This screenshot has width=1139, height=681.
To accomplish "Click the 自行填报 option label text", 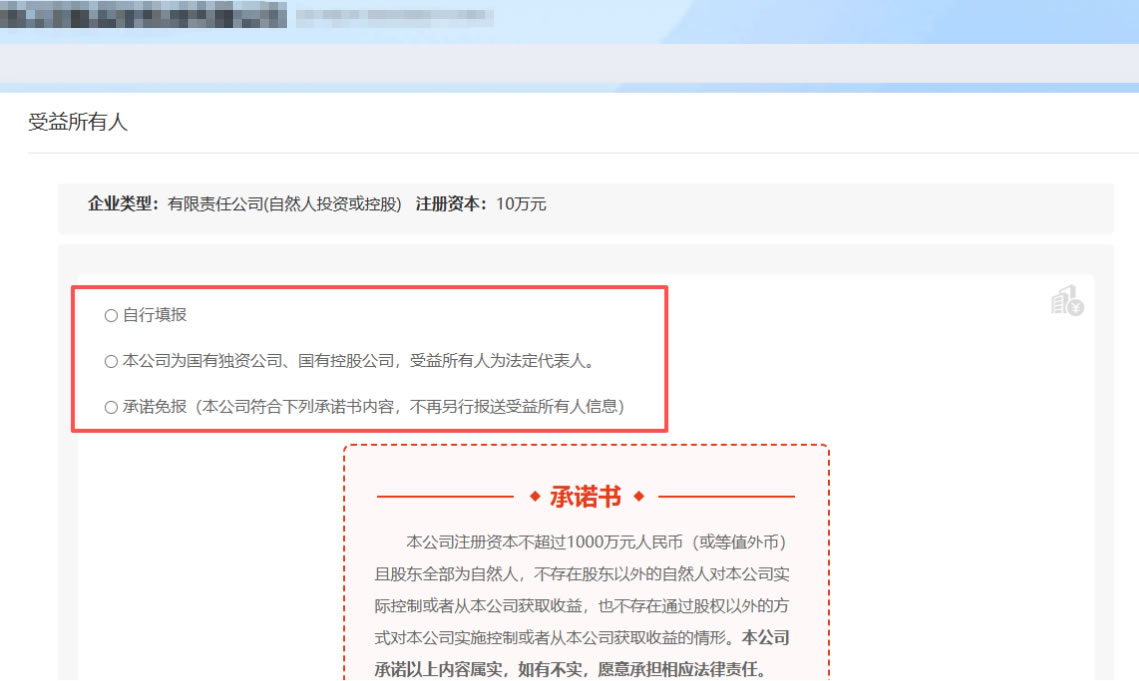I will pyautogui.click(x=154, y=315).
